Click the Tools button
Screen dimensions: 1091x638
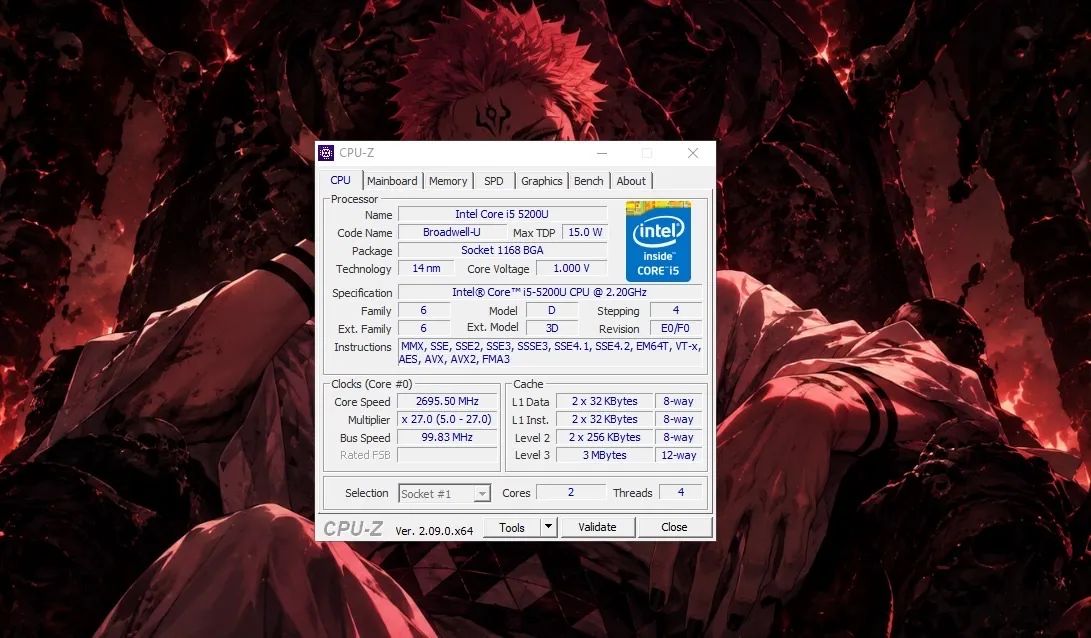511,527
